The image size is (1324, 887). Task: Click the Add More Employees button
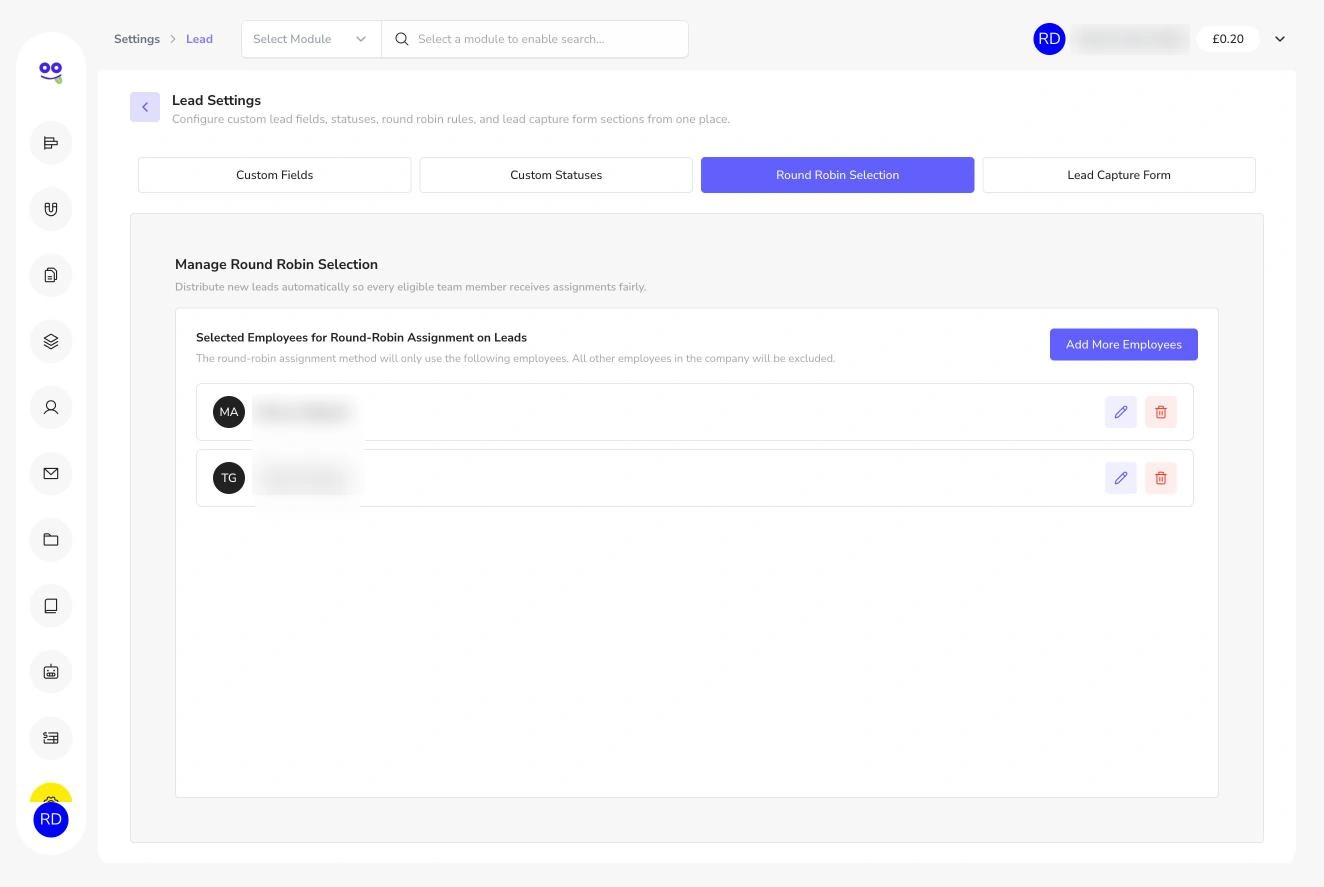click(x=1124, y=344)
